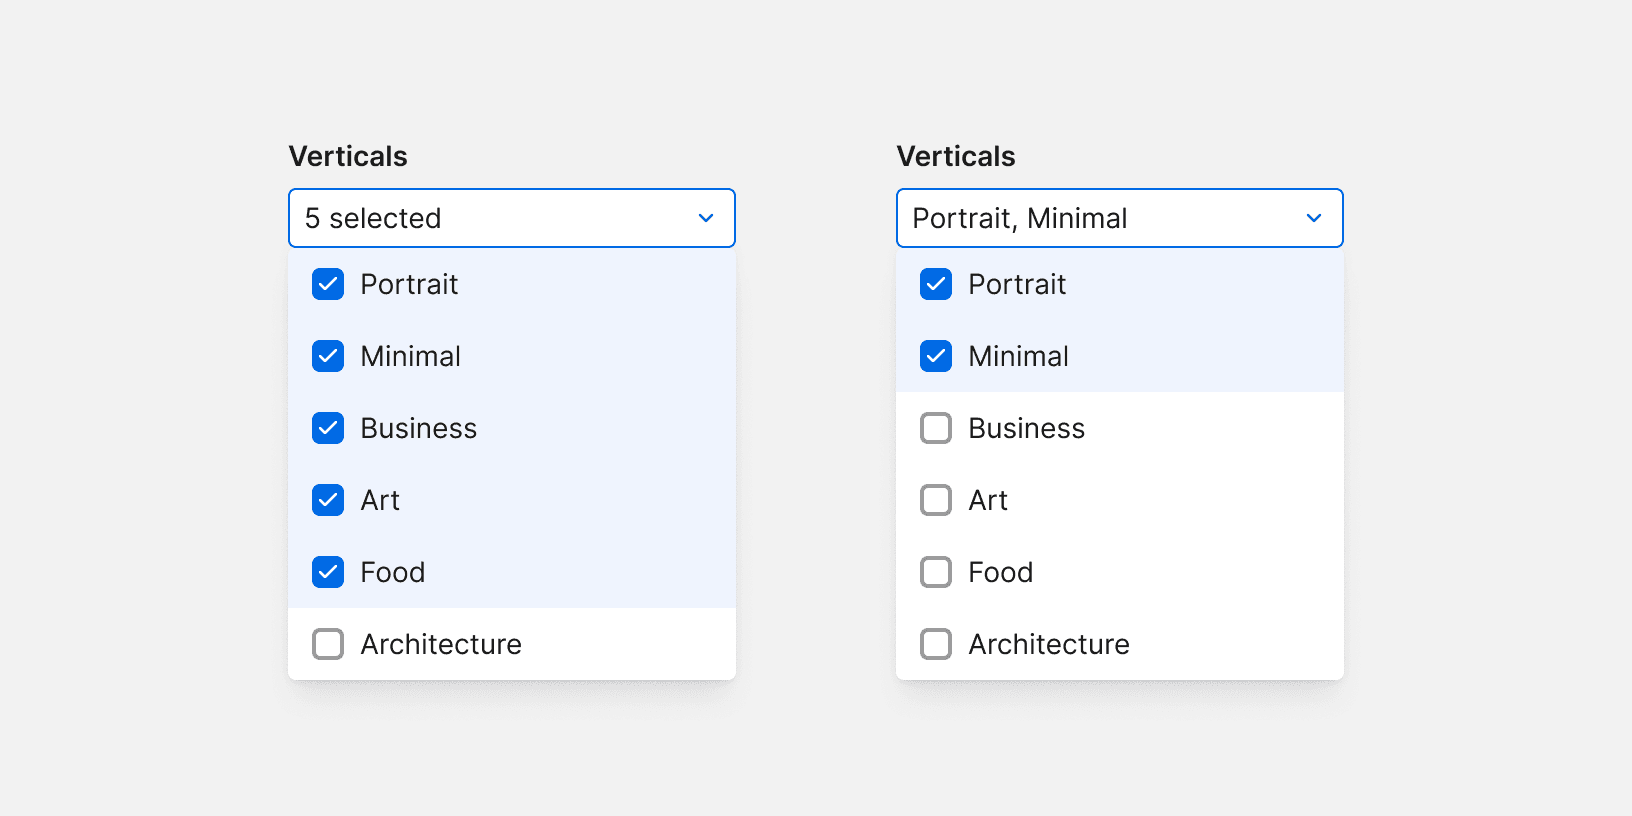Click the Food option label in right menu

1000,572
